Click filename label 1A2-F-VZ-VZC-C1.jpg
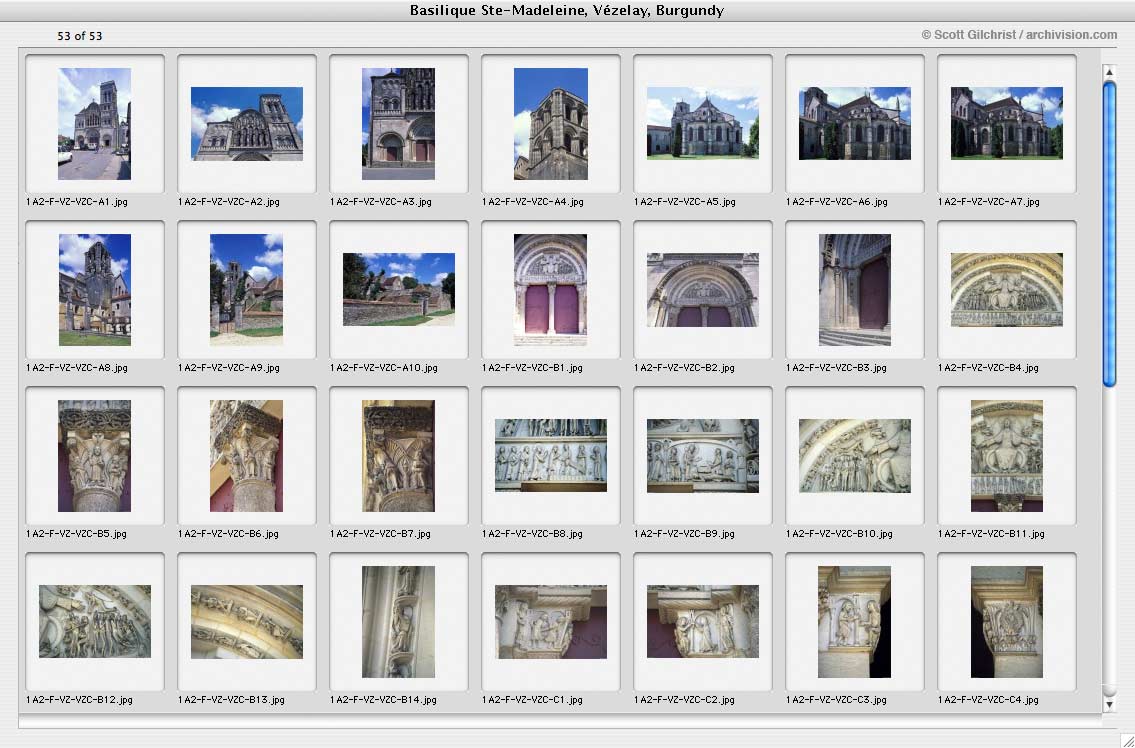Screen dimensions: 1135x748 coord(532,699)
